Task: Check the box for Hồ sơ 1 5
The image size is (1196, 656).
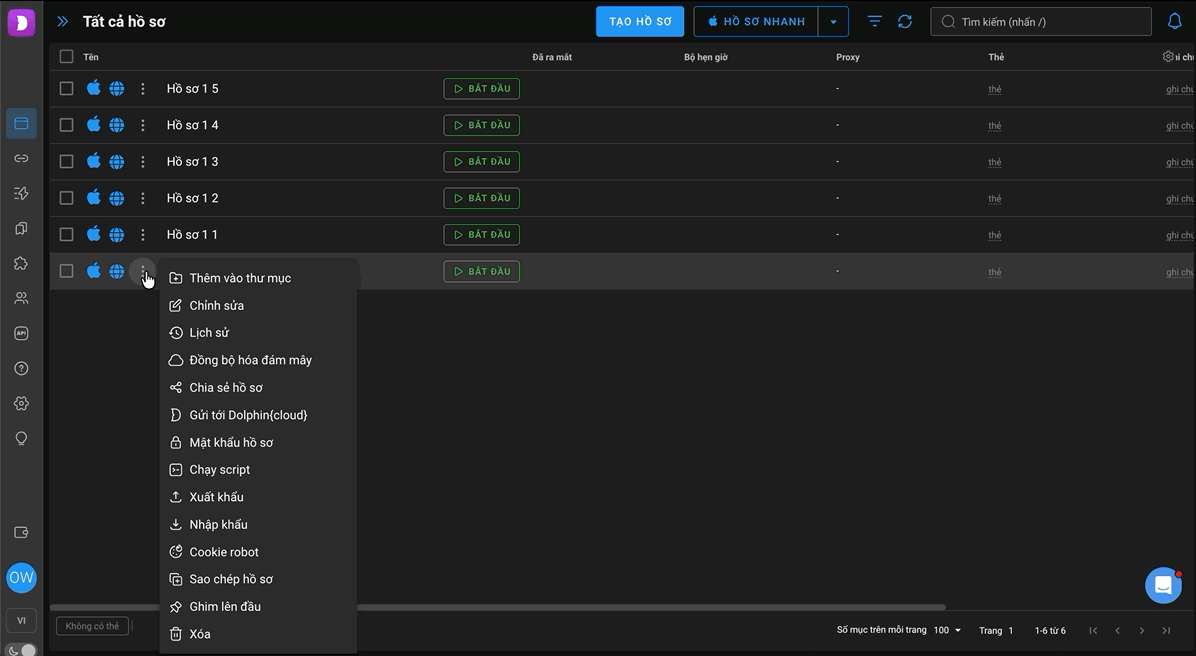Action: [x=66, y=88]
